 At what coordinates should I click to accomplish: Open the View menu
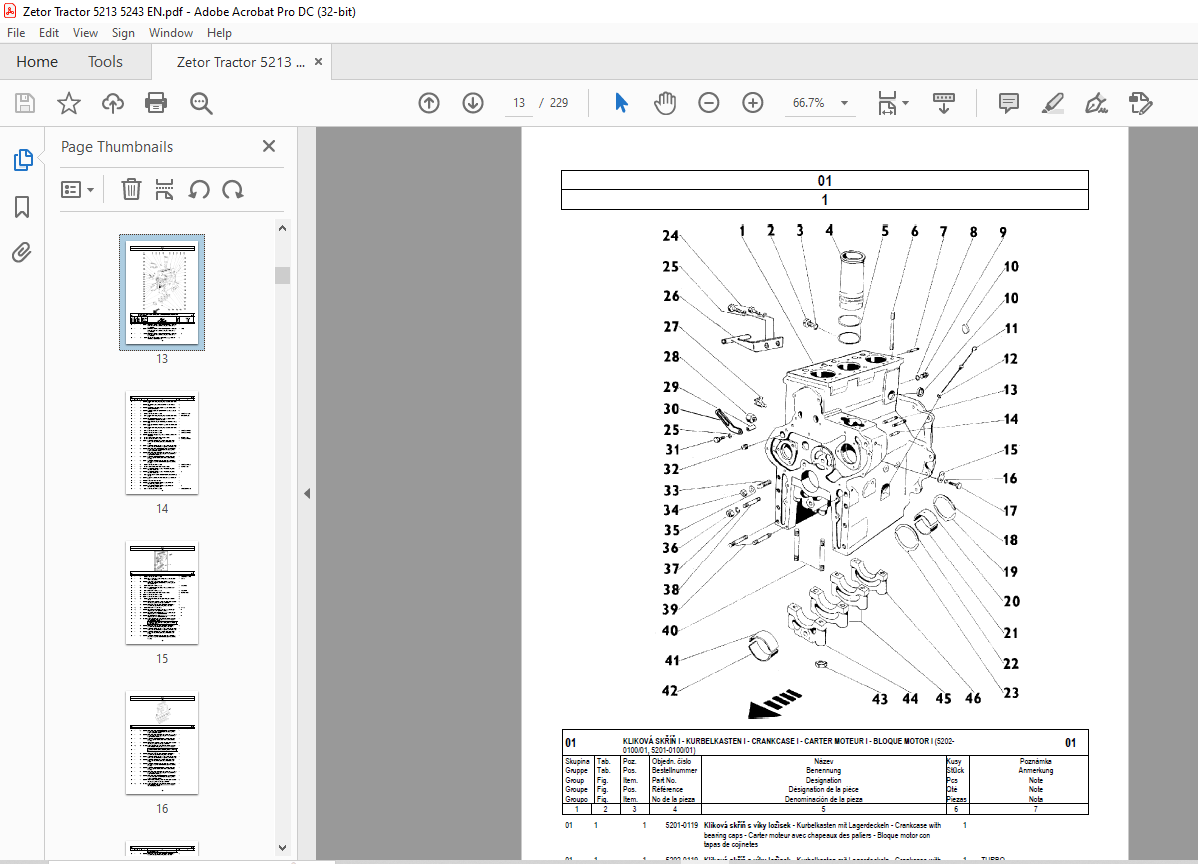pos(85,33)
